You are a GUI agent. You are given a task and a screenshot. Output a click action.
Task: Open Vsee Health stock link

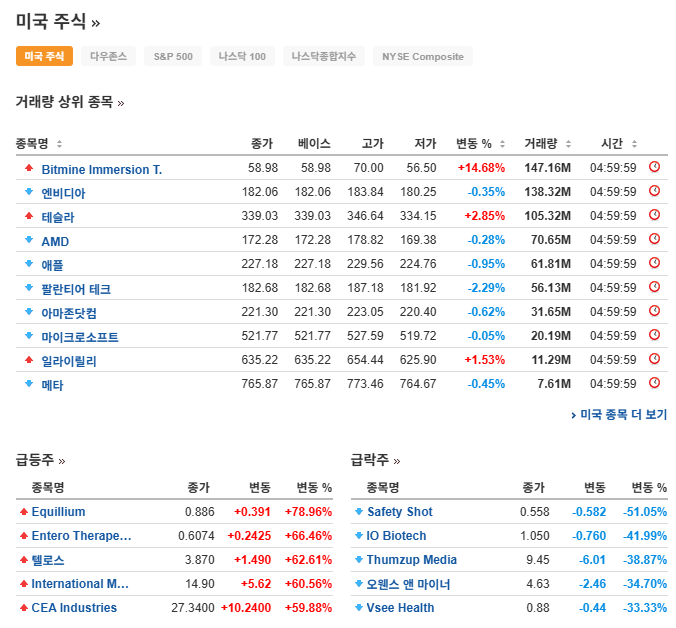pos(401,608)
